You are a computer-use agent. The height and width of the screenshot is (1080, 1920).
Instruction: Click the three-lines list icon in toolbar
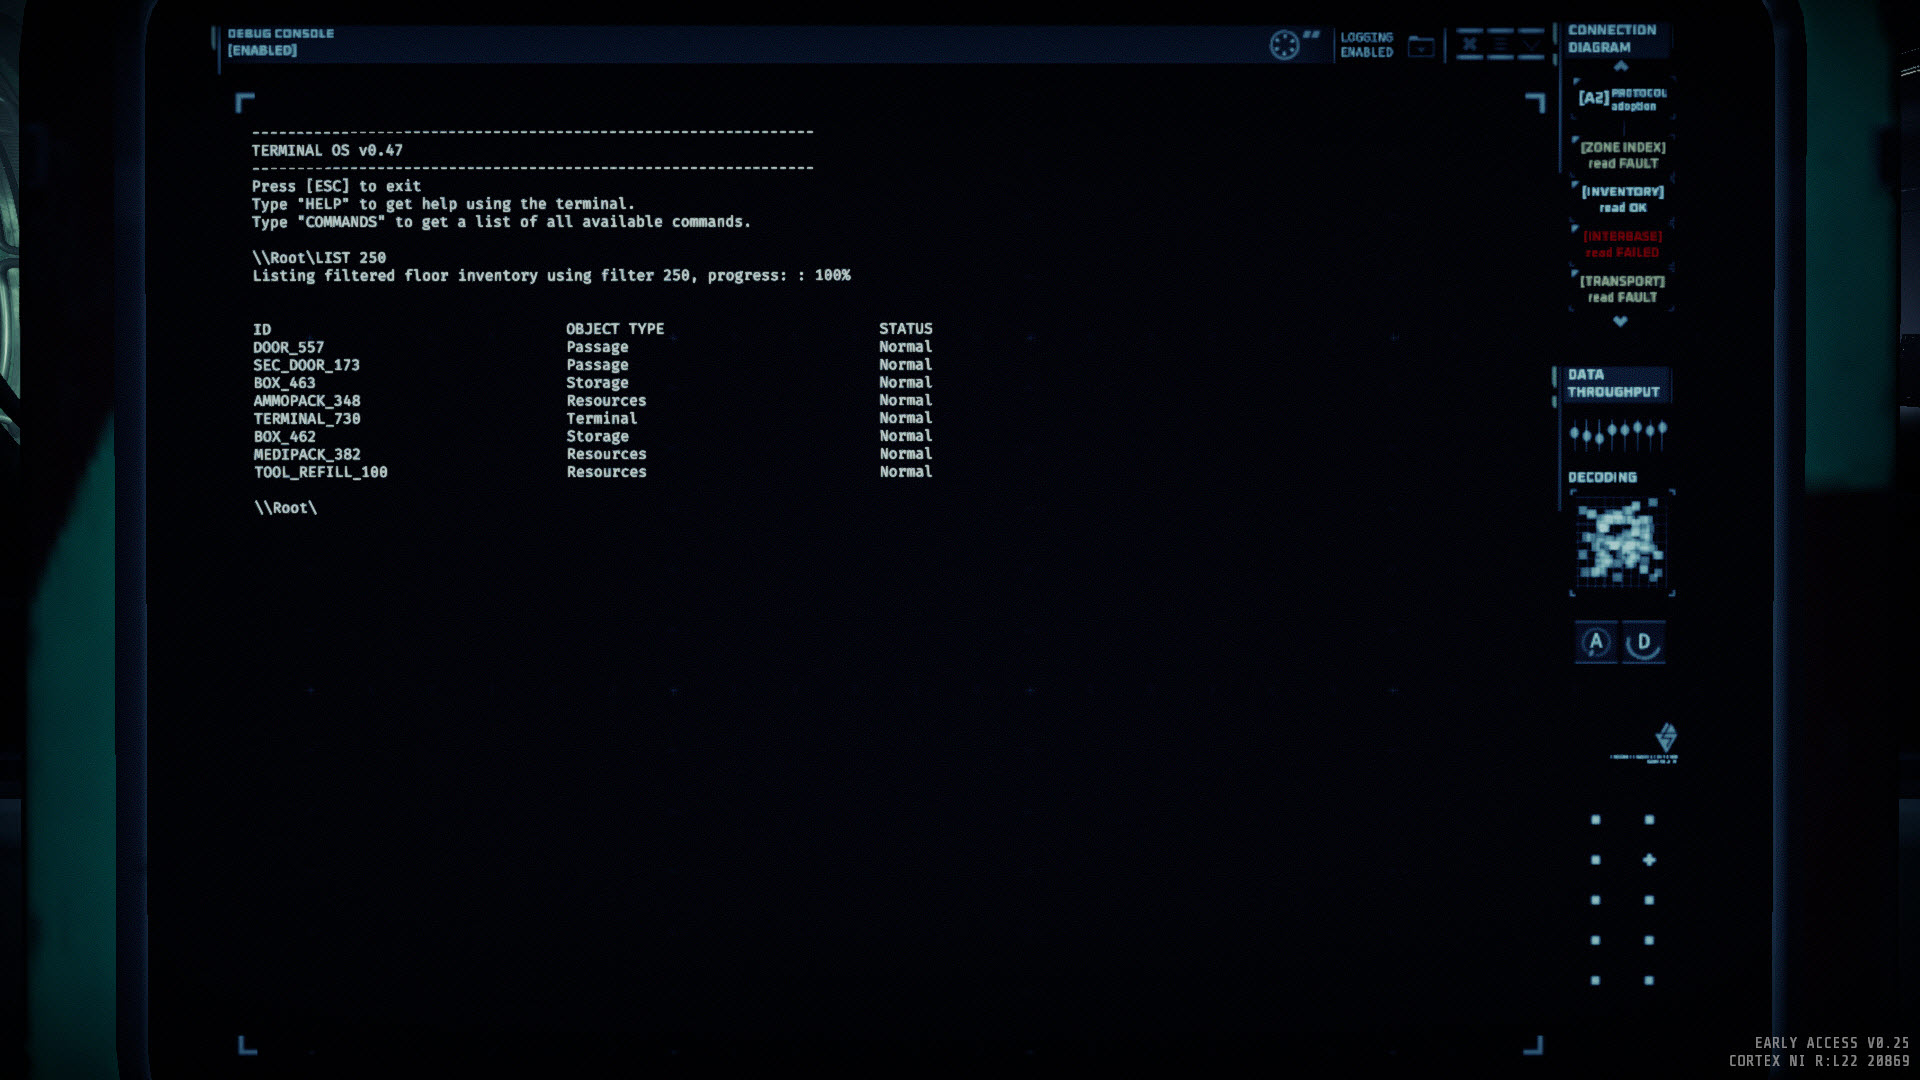tap(1500, 44)
